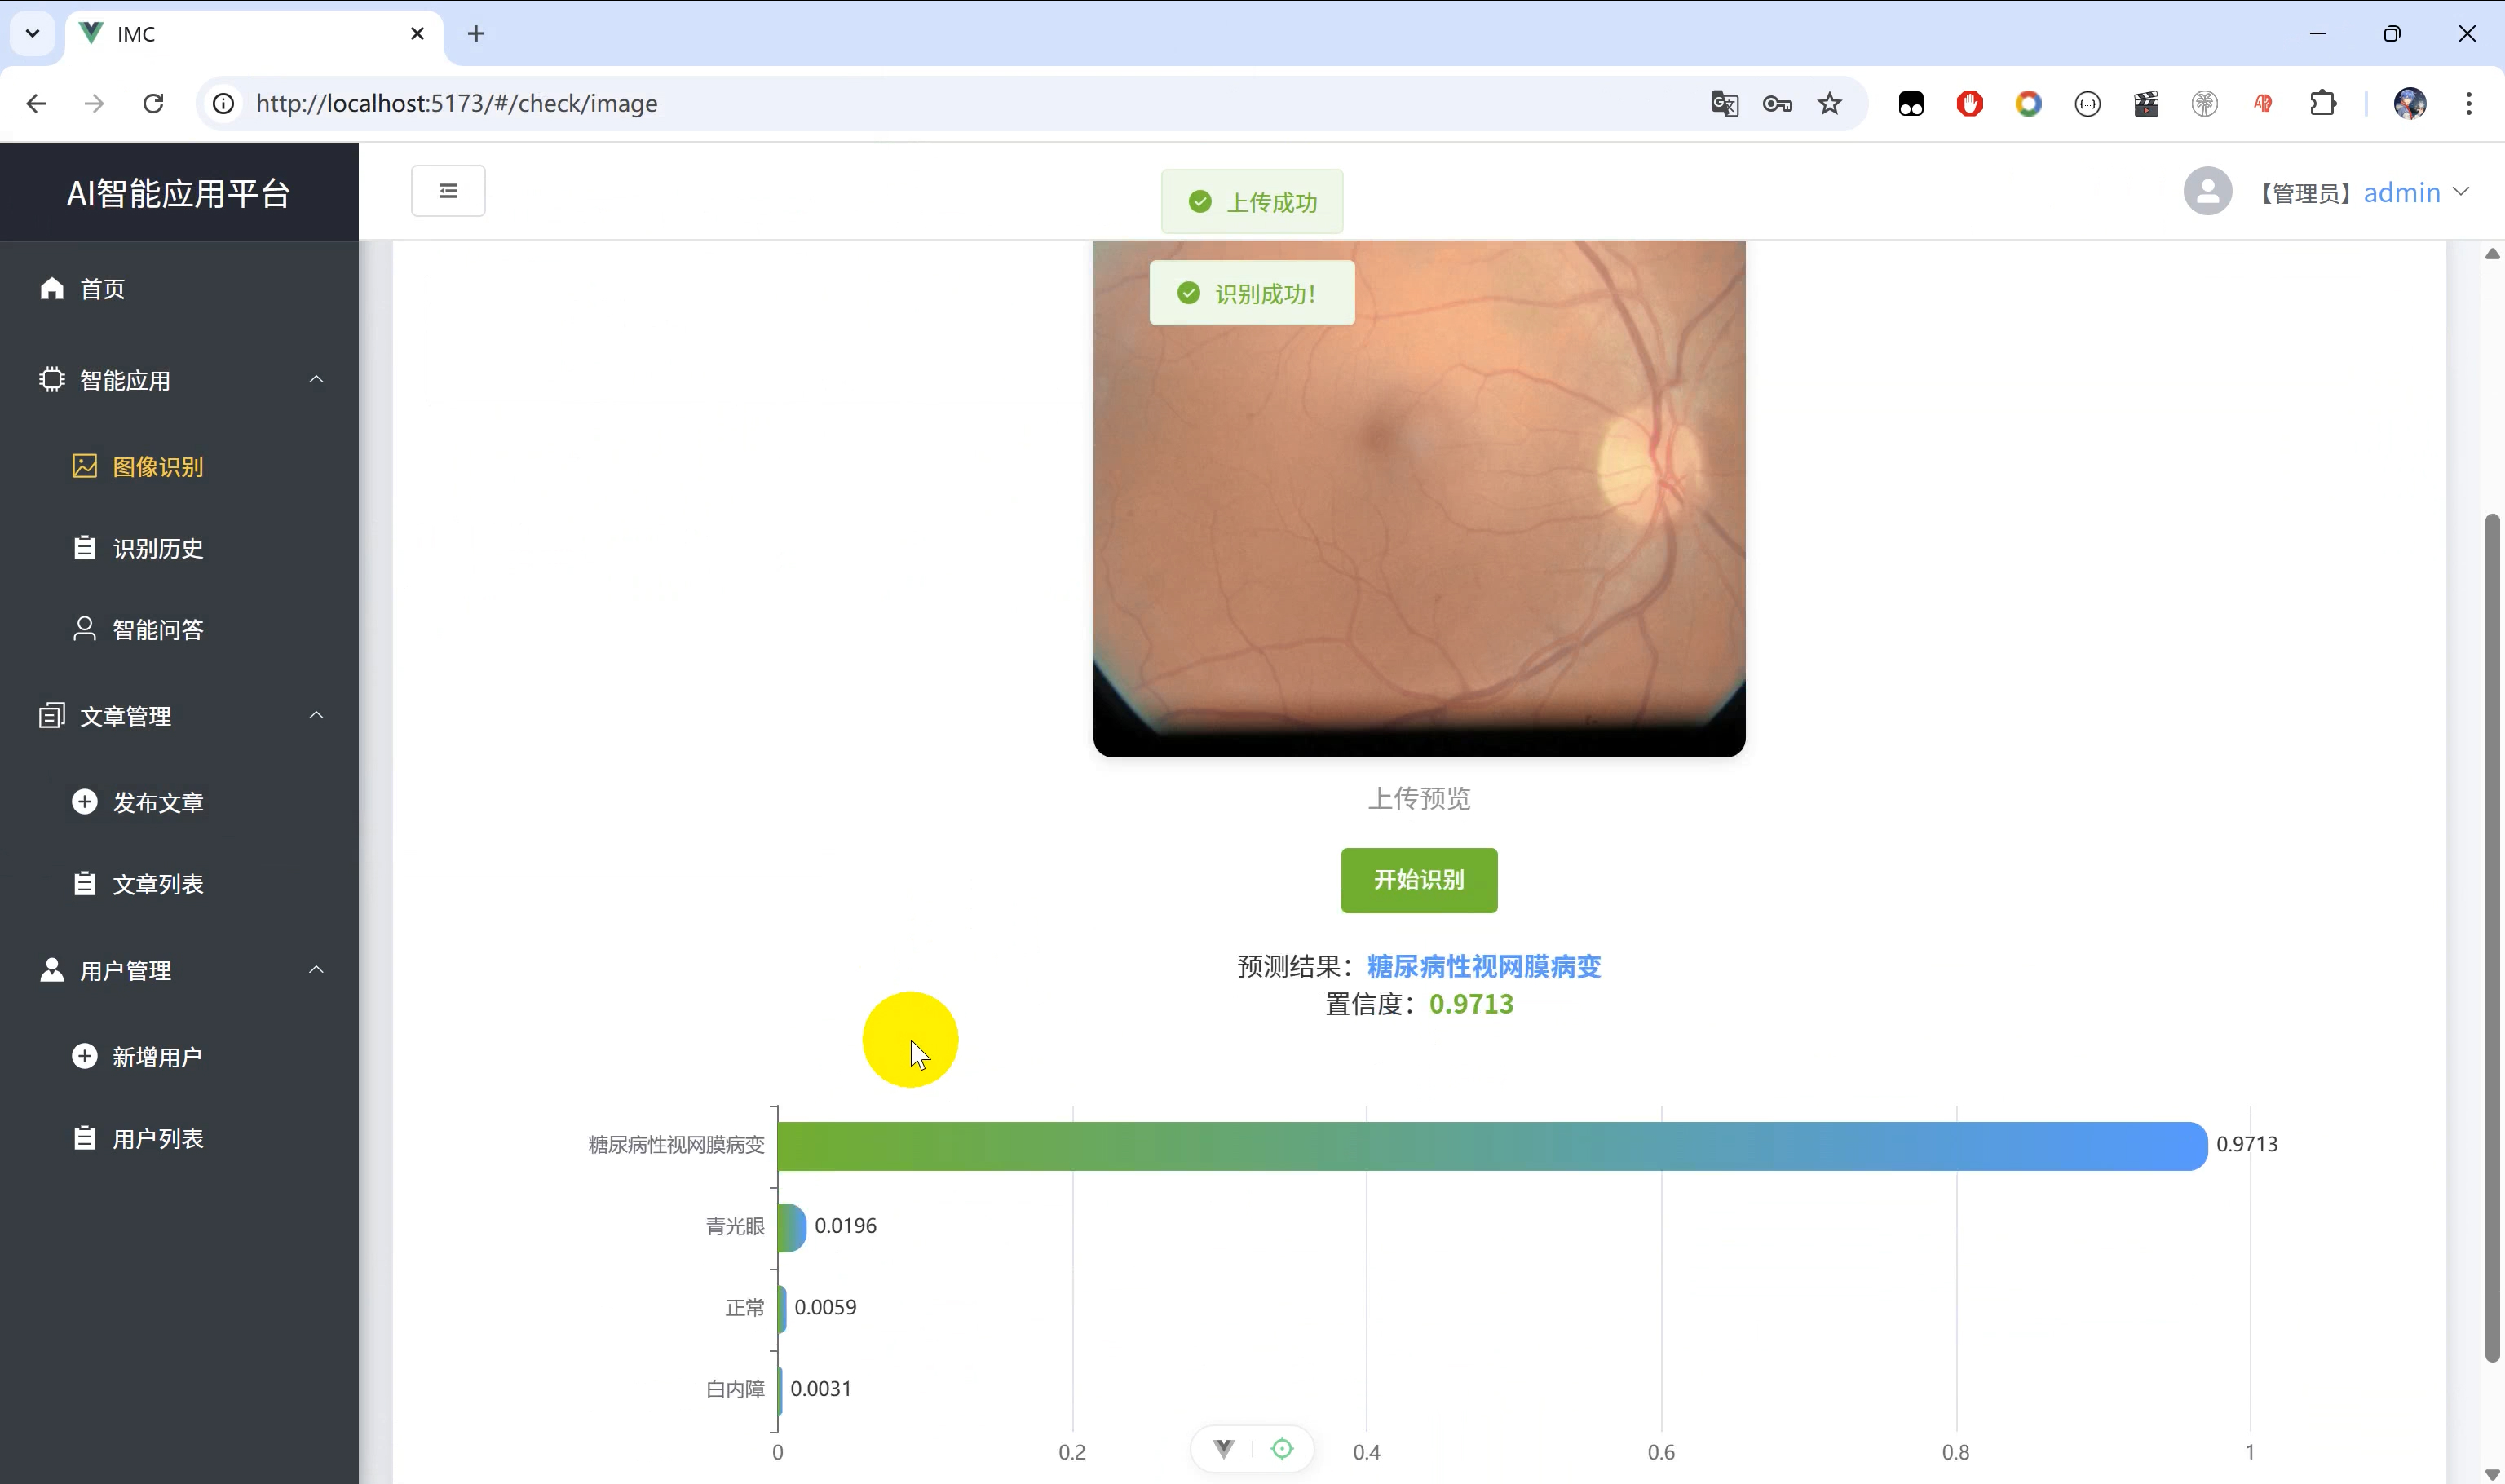The height and width of the screenshot is (1484, 2505).
Task: Open 发布文章 publish article page
Action: [x=157, y=803]
